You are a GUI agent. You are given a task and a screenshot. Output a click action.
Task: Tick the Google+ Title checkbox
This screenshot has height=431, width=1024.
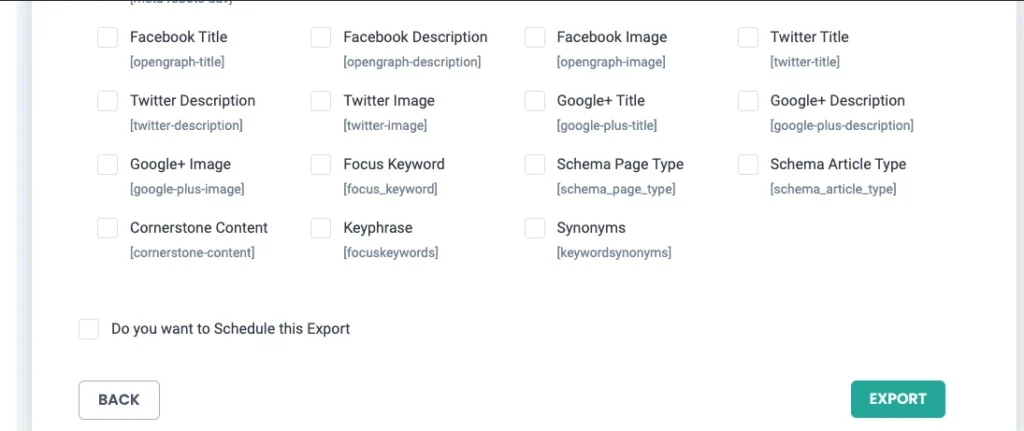click(535, 101)
